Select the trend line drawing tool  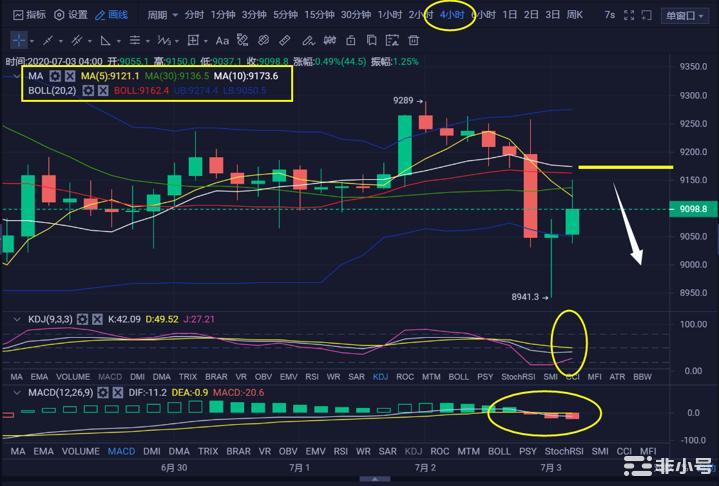(49, 40)
